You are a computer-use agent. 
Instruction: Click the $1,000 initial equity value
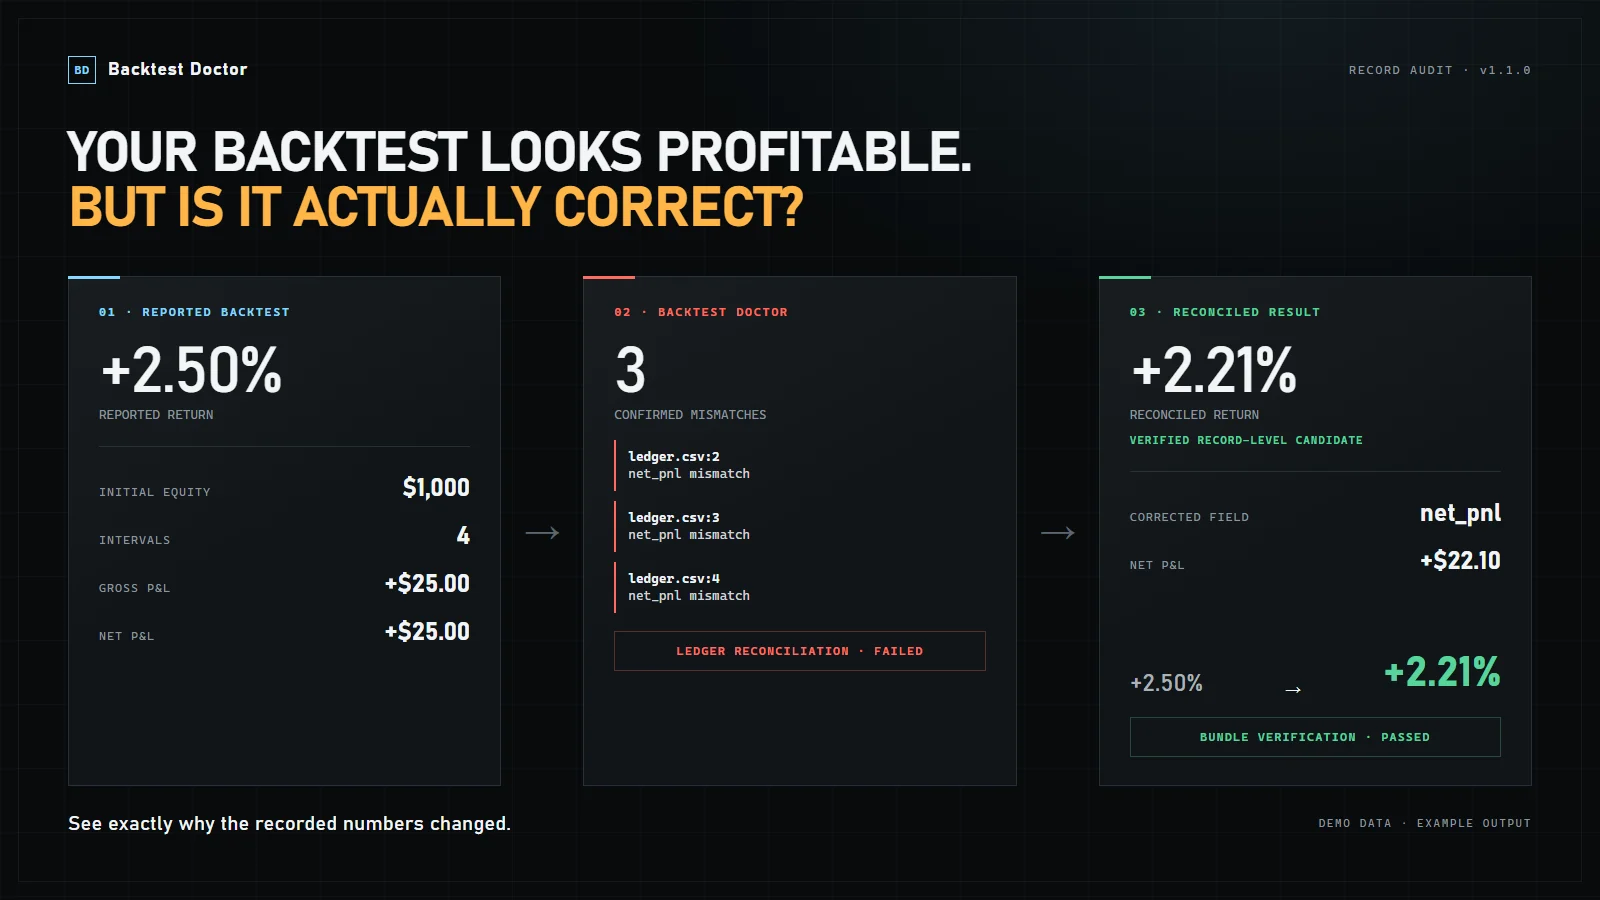click(436, 487)
